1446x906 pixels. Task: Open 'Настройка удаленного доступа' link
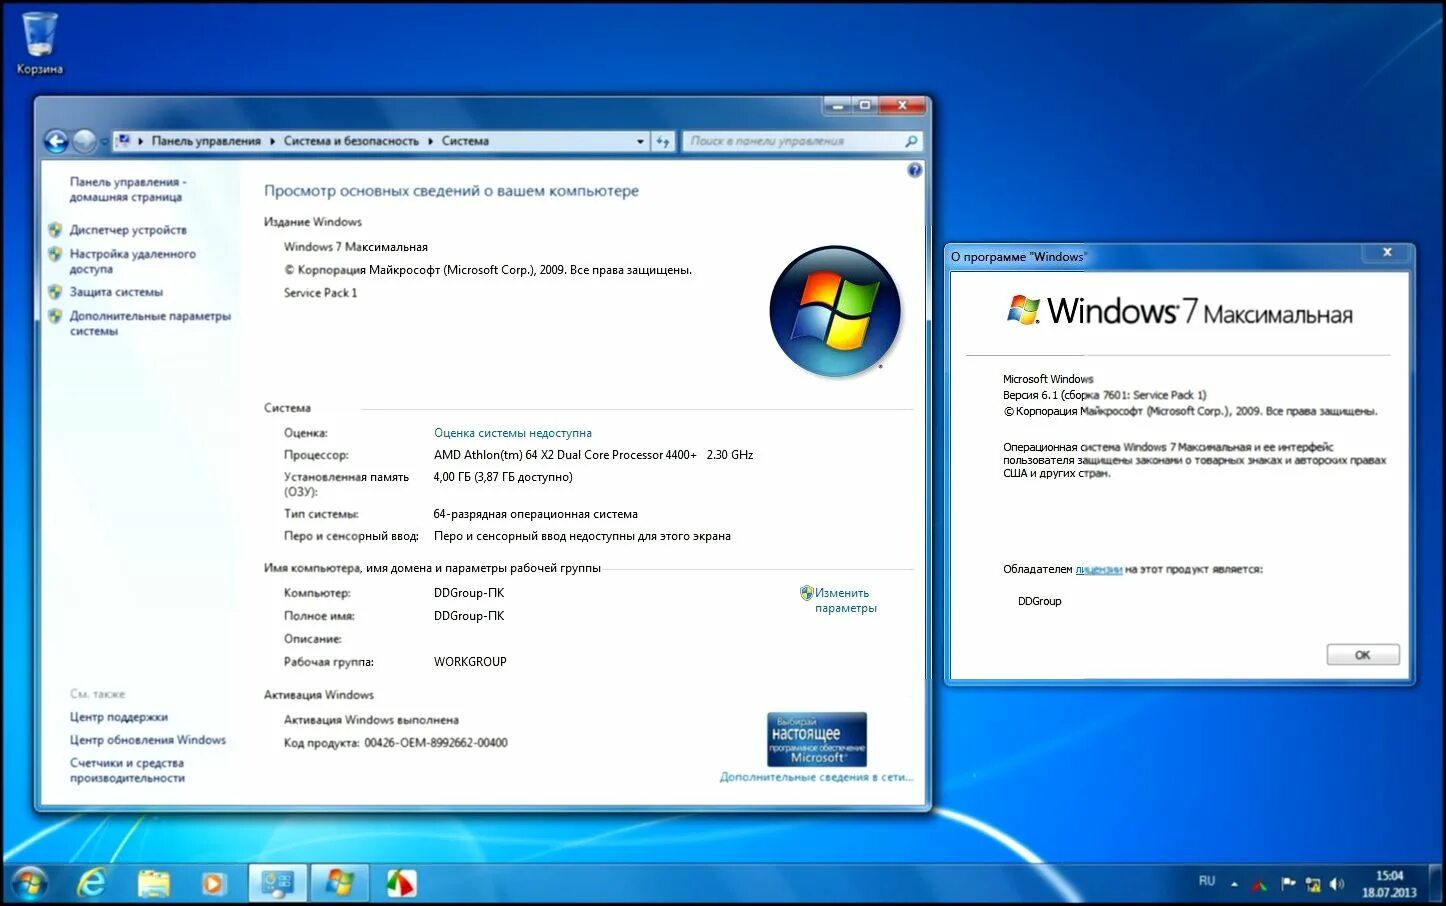(x=132, y=261)
